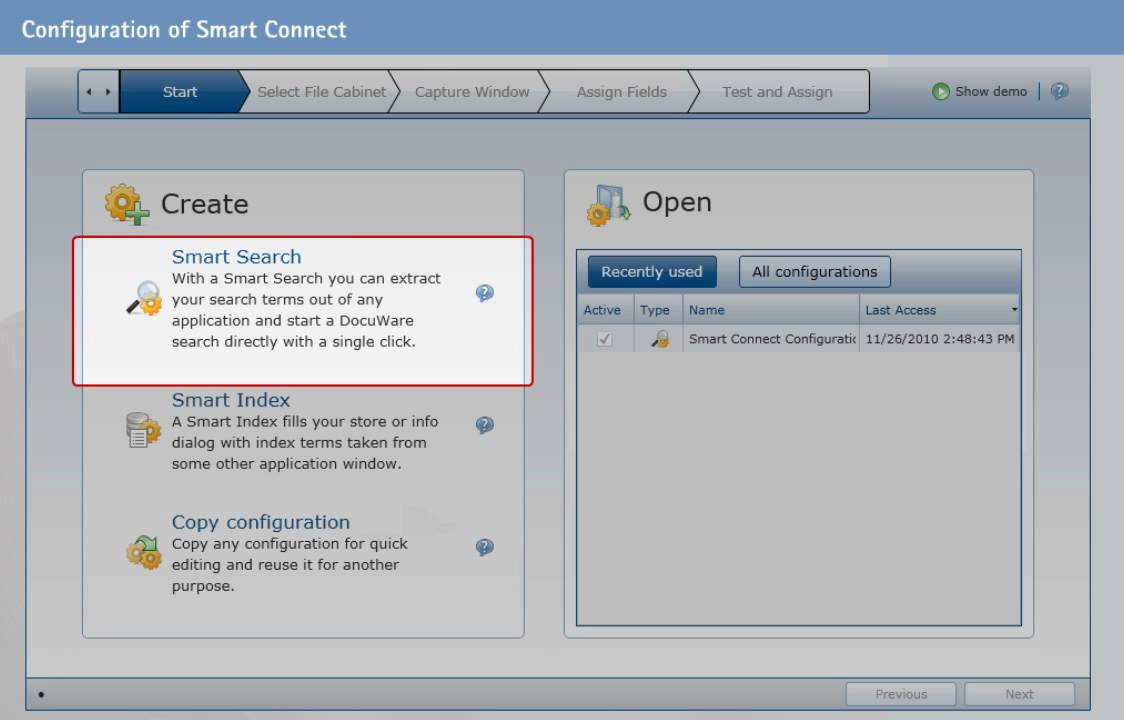This screenshot has height=720, width=1124.
Task: Click the Copy configuration gears icon
Action: pyautogui.click(x=144, y=552)
